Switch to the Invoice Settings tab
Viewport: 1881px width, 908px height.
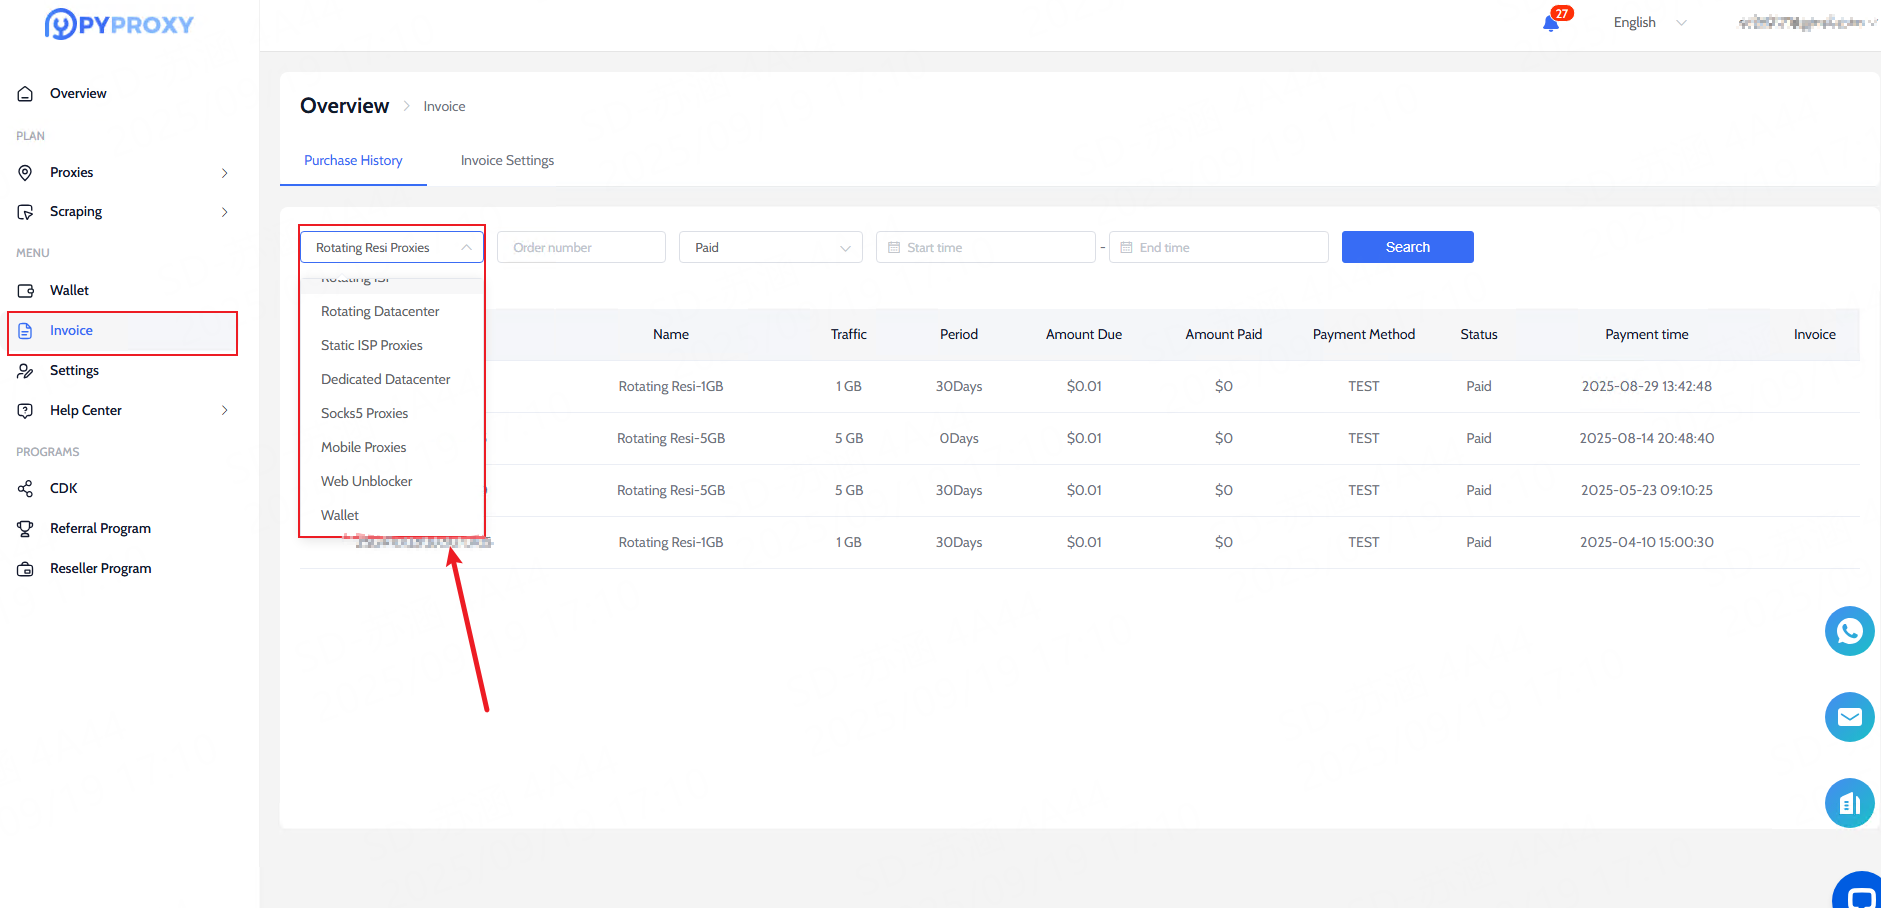tap(507, 161)
